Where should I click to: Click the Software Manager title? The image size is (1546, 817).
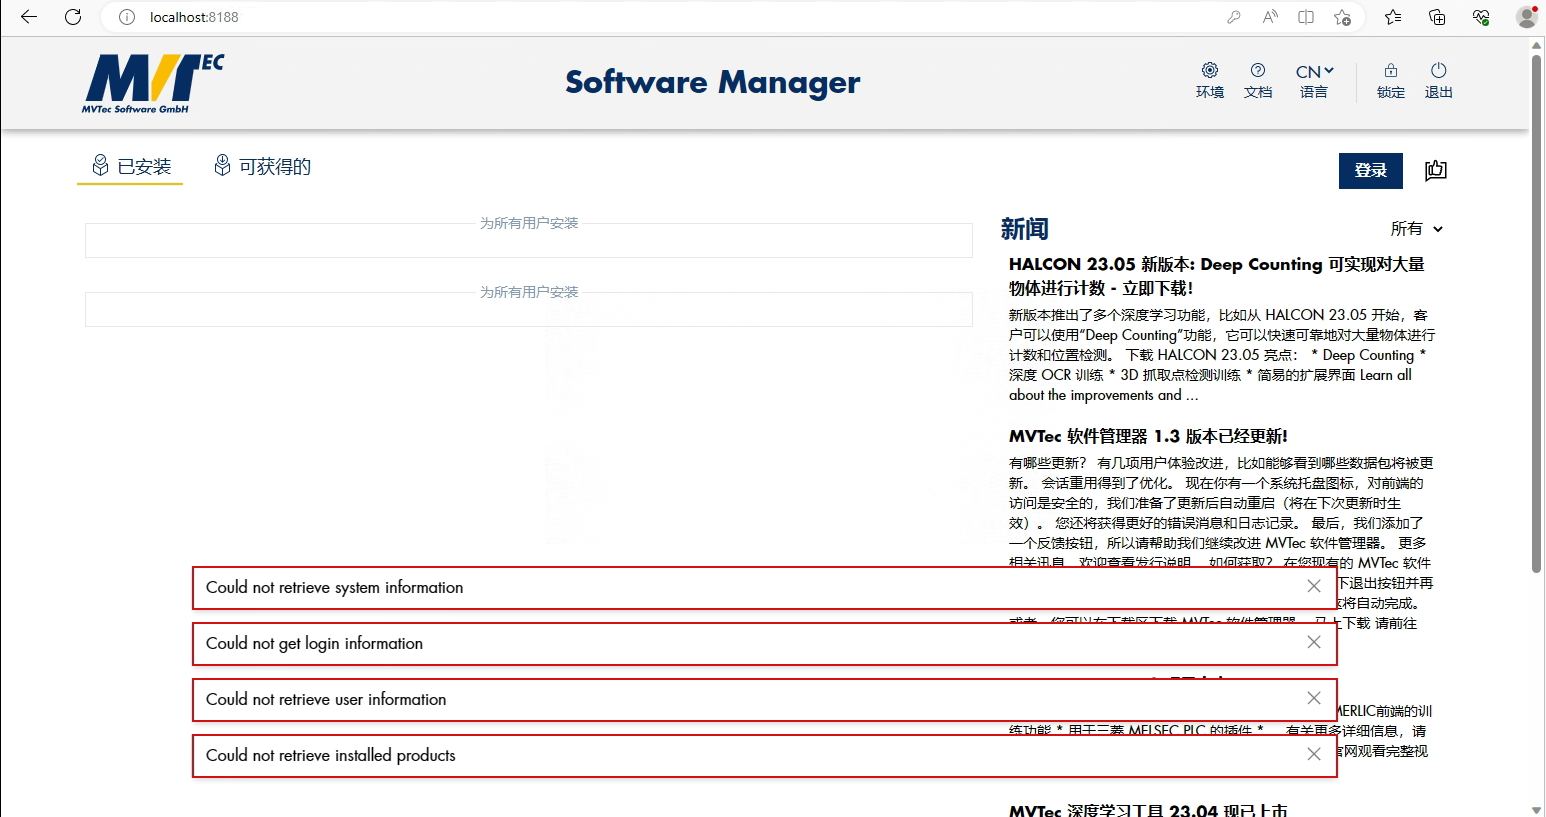712,82
